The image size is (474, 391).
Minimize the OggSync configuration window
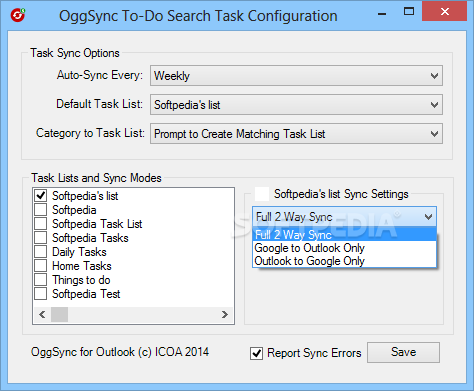point(382,13)
